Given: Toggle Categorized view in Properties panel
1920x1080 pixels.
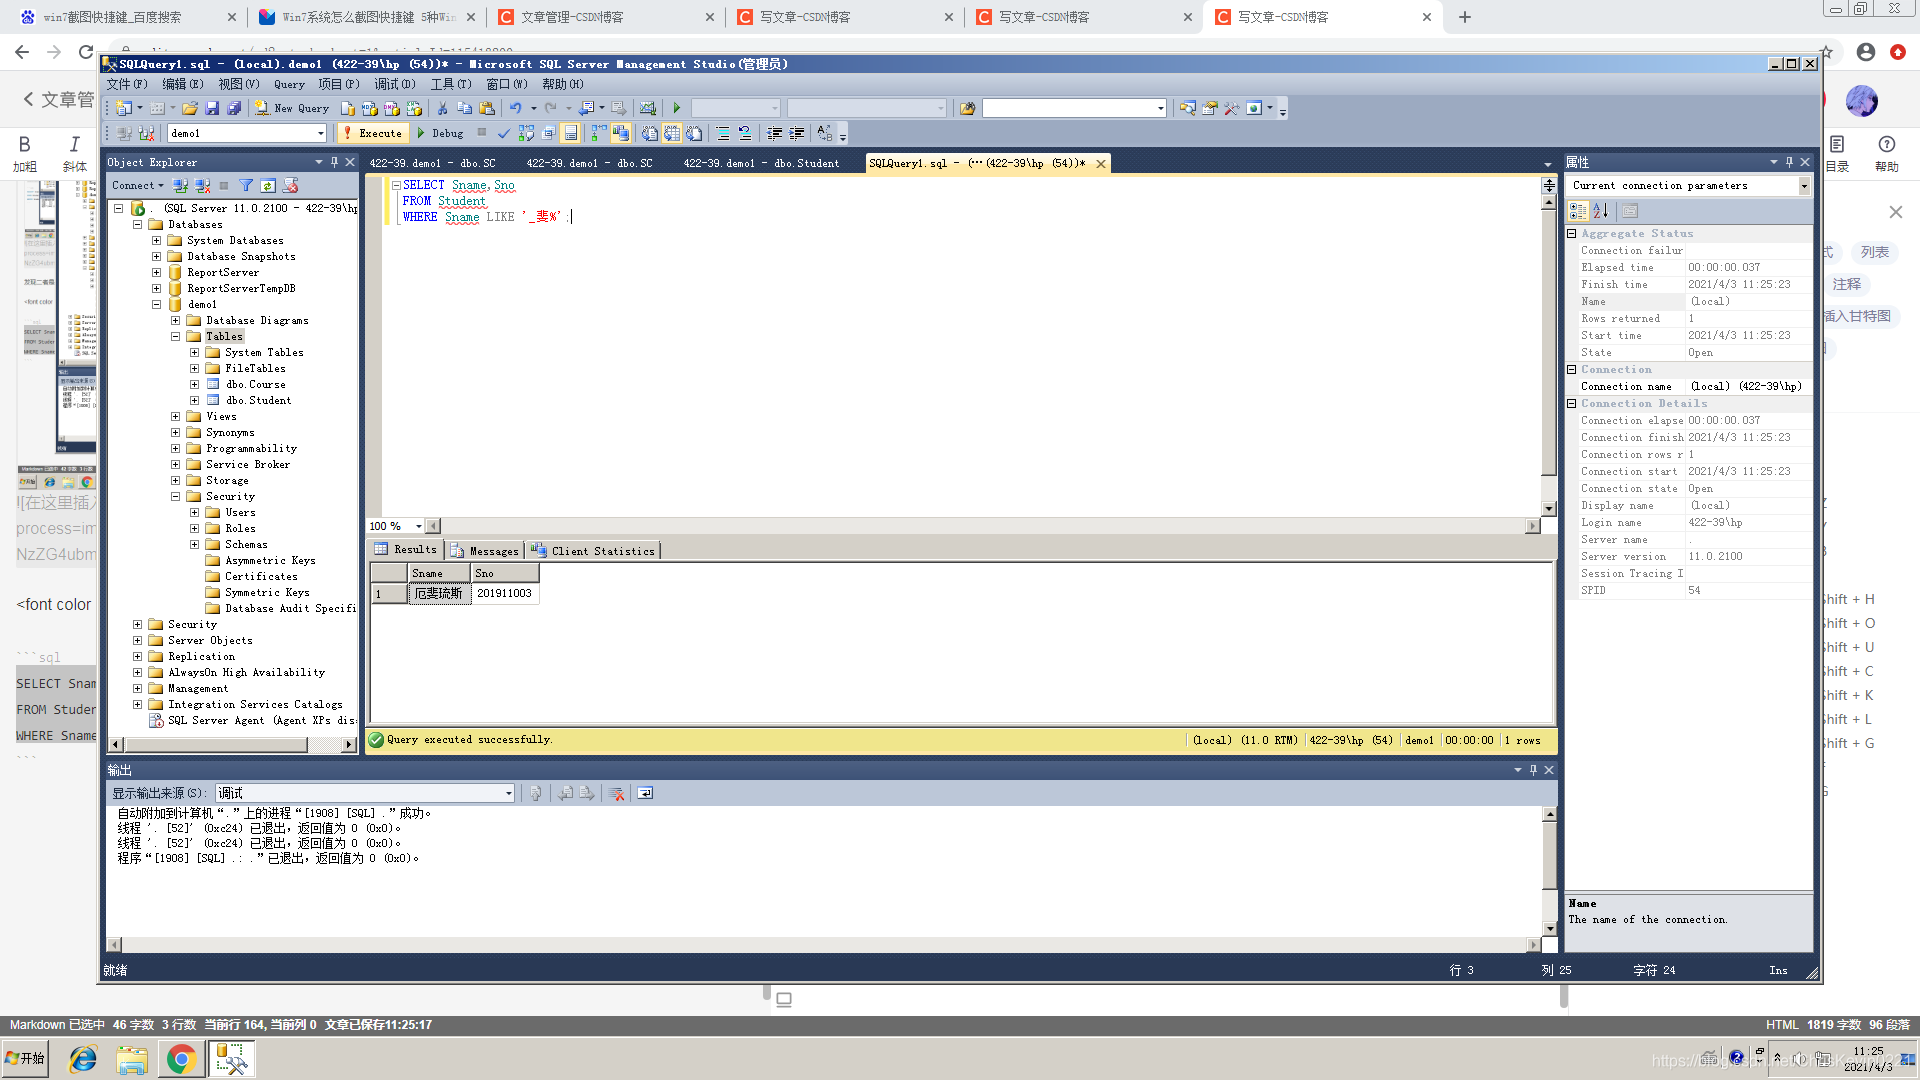Looking at the screenshot, I should click(x=1578, y=211).
